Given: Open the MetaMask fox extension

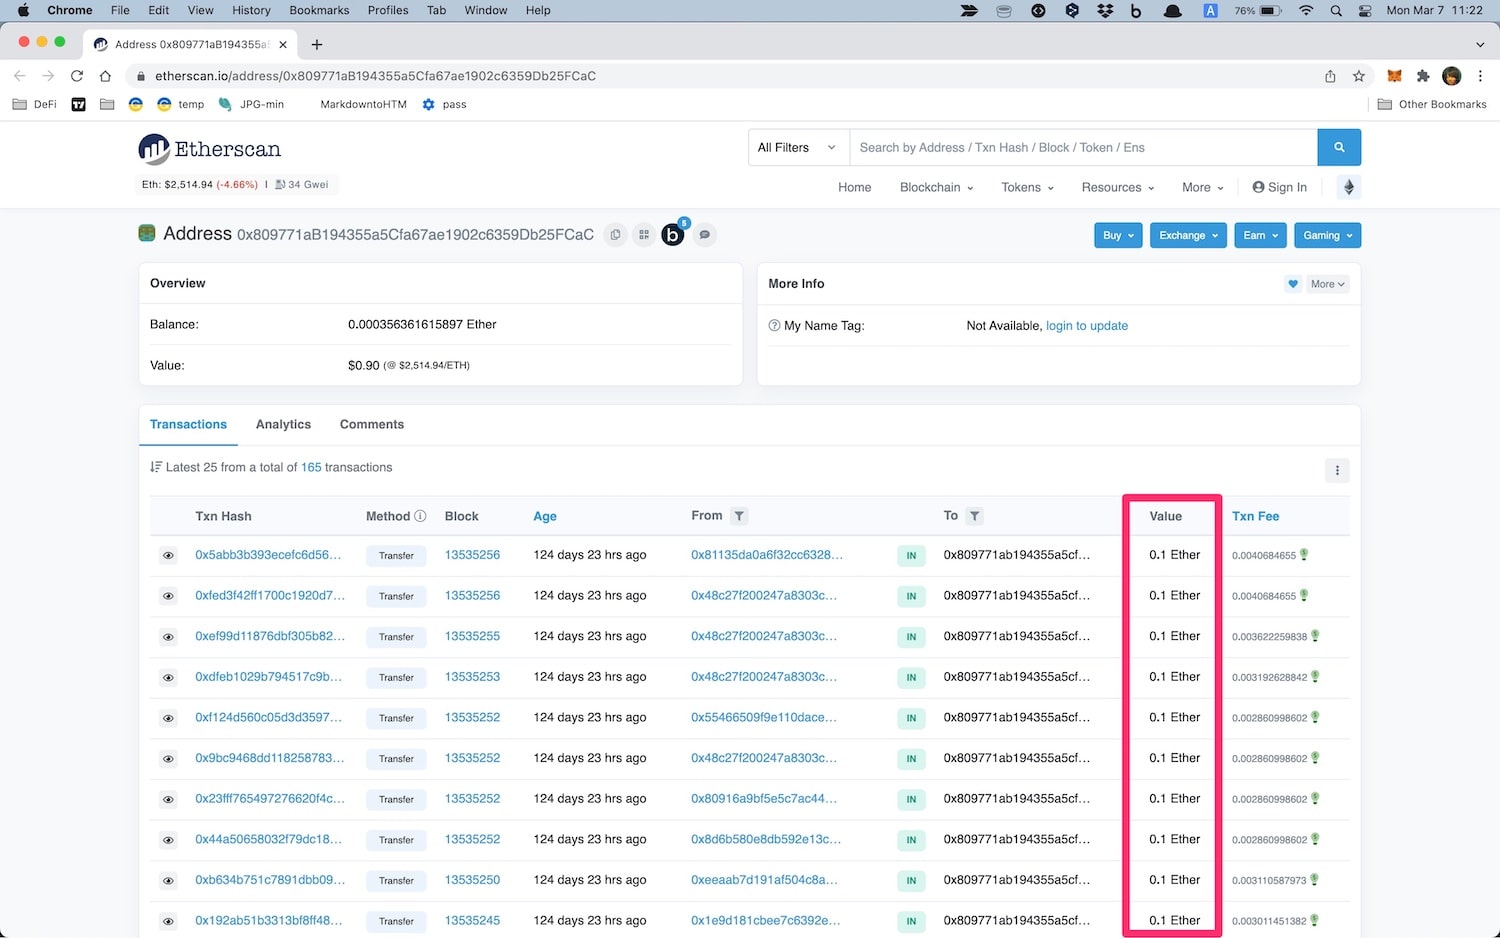Looking at the screenshot, I should [x=1394, y=76].
